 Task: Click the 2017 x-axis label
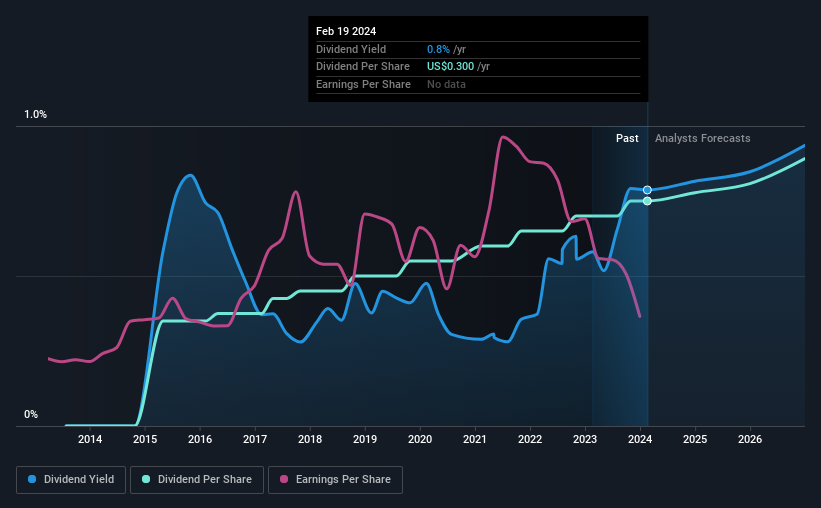(x=255, y=439)
